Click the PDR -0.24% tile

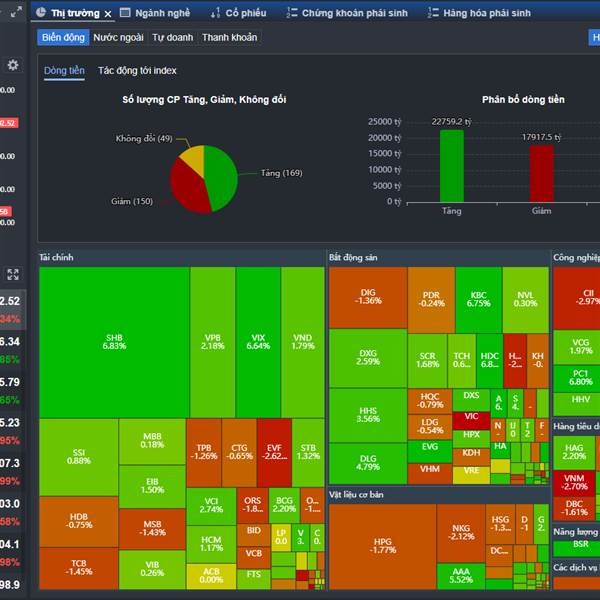431,300
